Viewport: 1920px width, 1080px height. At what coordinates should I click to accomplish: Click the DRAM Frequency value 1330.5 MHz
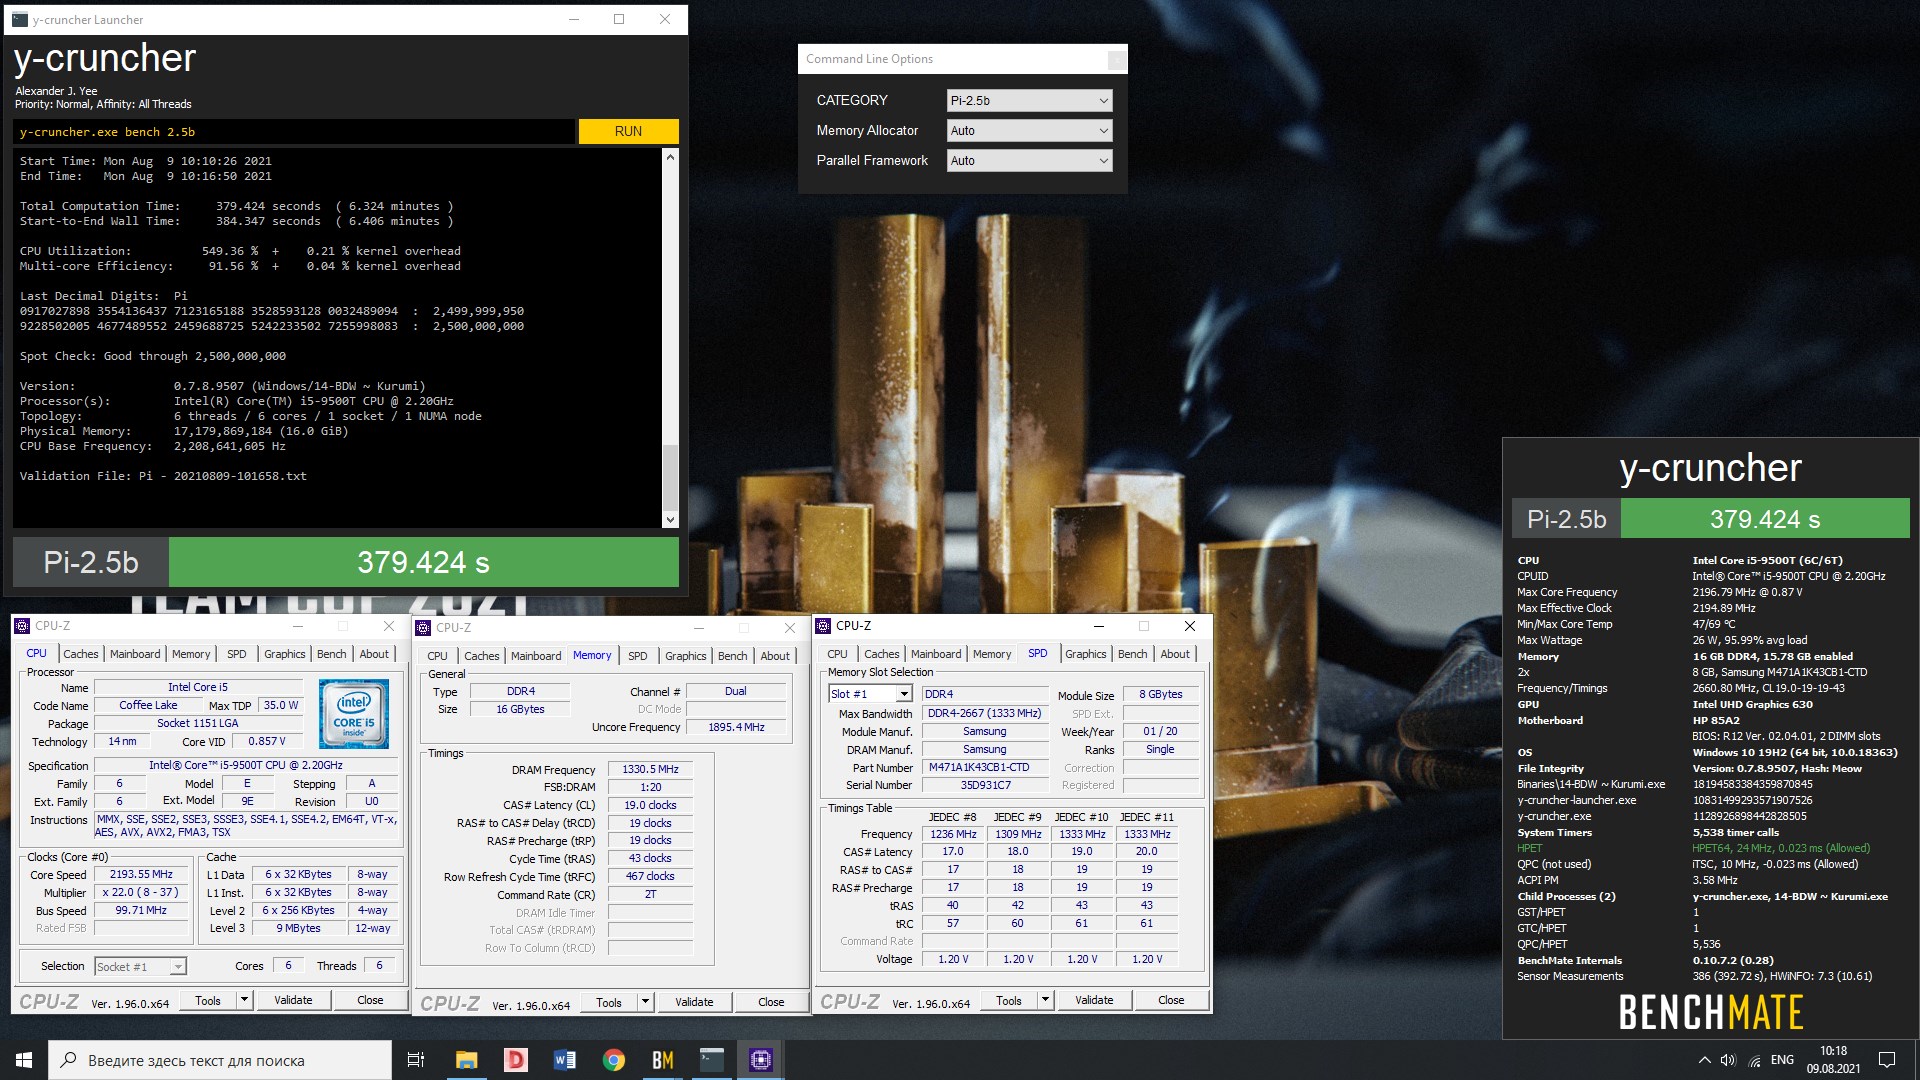point(650,770)
